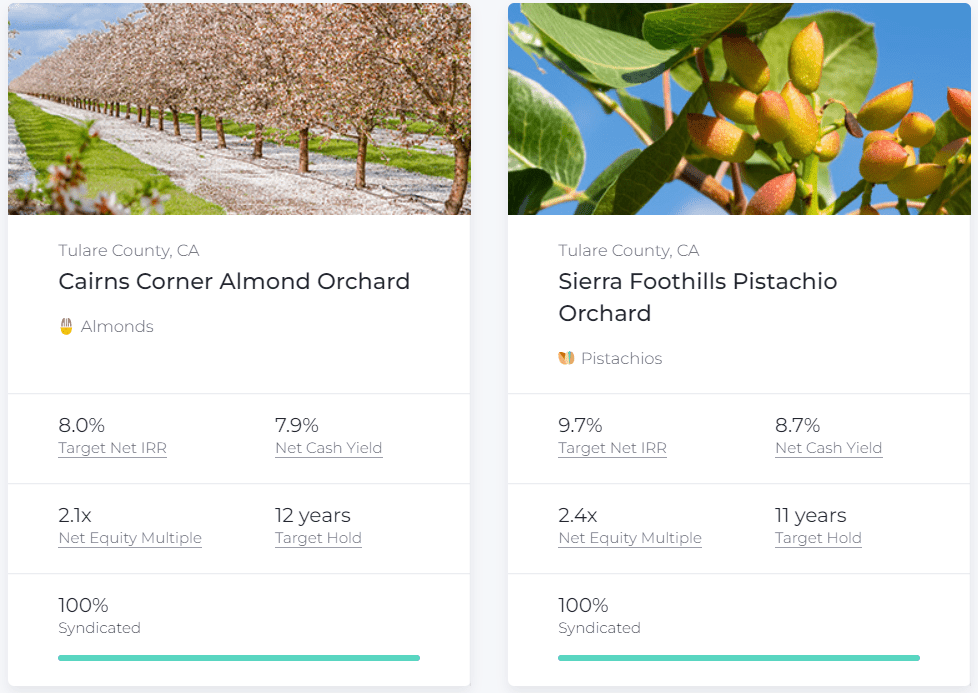Open Net Equity Multiple definition on almond card

(130, 538)
